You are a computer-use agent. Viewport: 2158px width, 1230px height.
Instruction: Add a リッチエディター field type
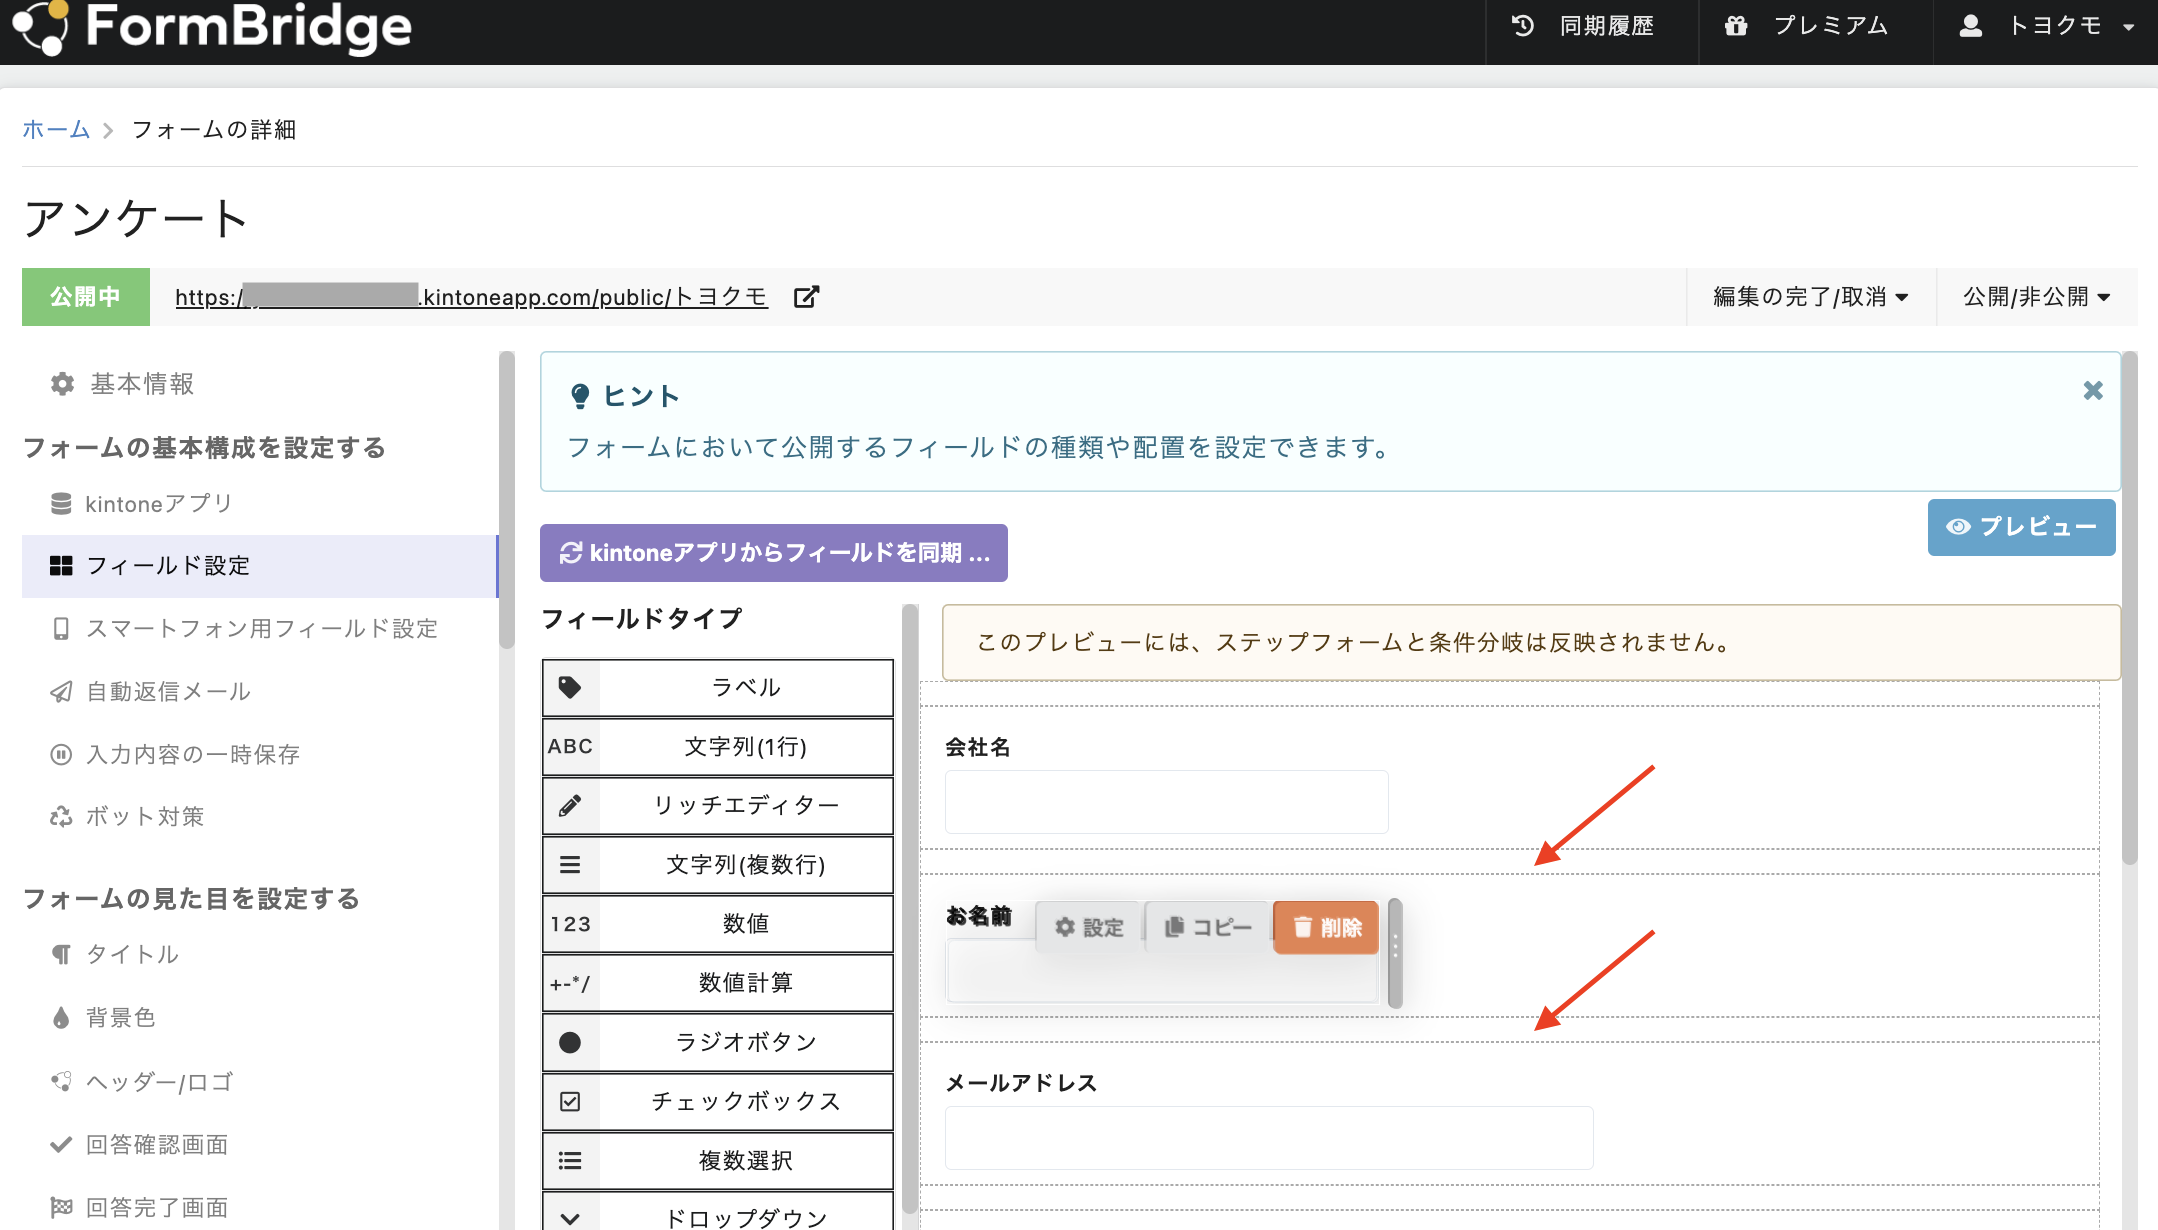(x=718, y=805)
